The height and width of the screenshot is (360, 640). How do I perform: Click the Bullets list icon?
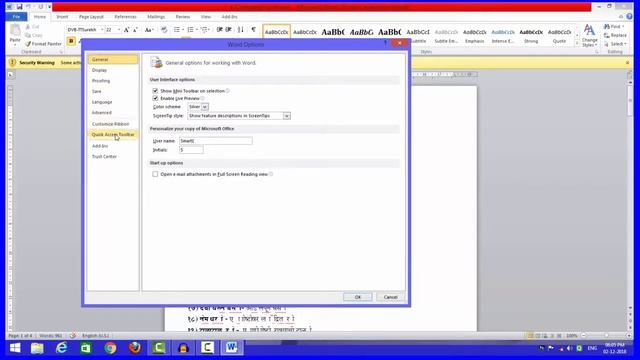pos(177,30)
